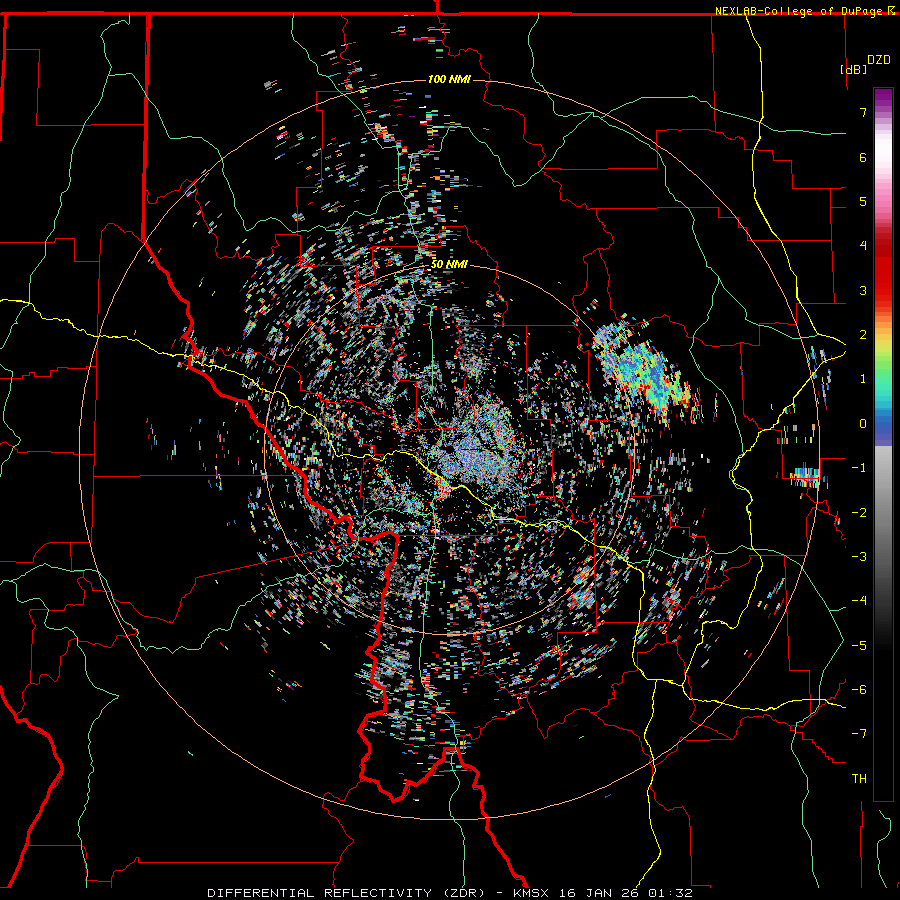This screenshot has height=900, width=900.
Task: Click the 4 value on color scale
Action: click(x=863, y=246)
